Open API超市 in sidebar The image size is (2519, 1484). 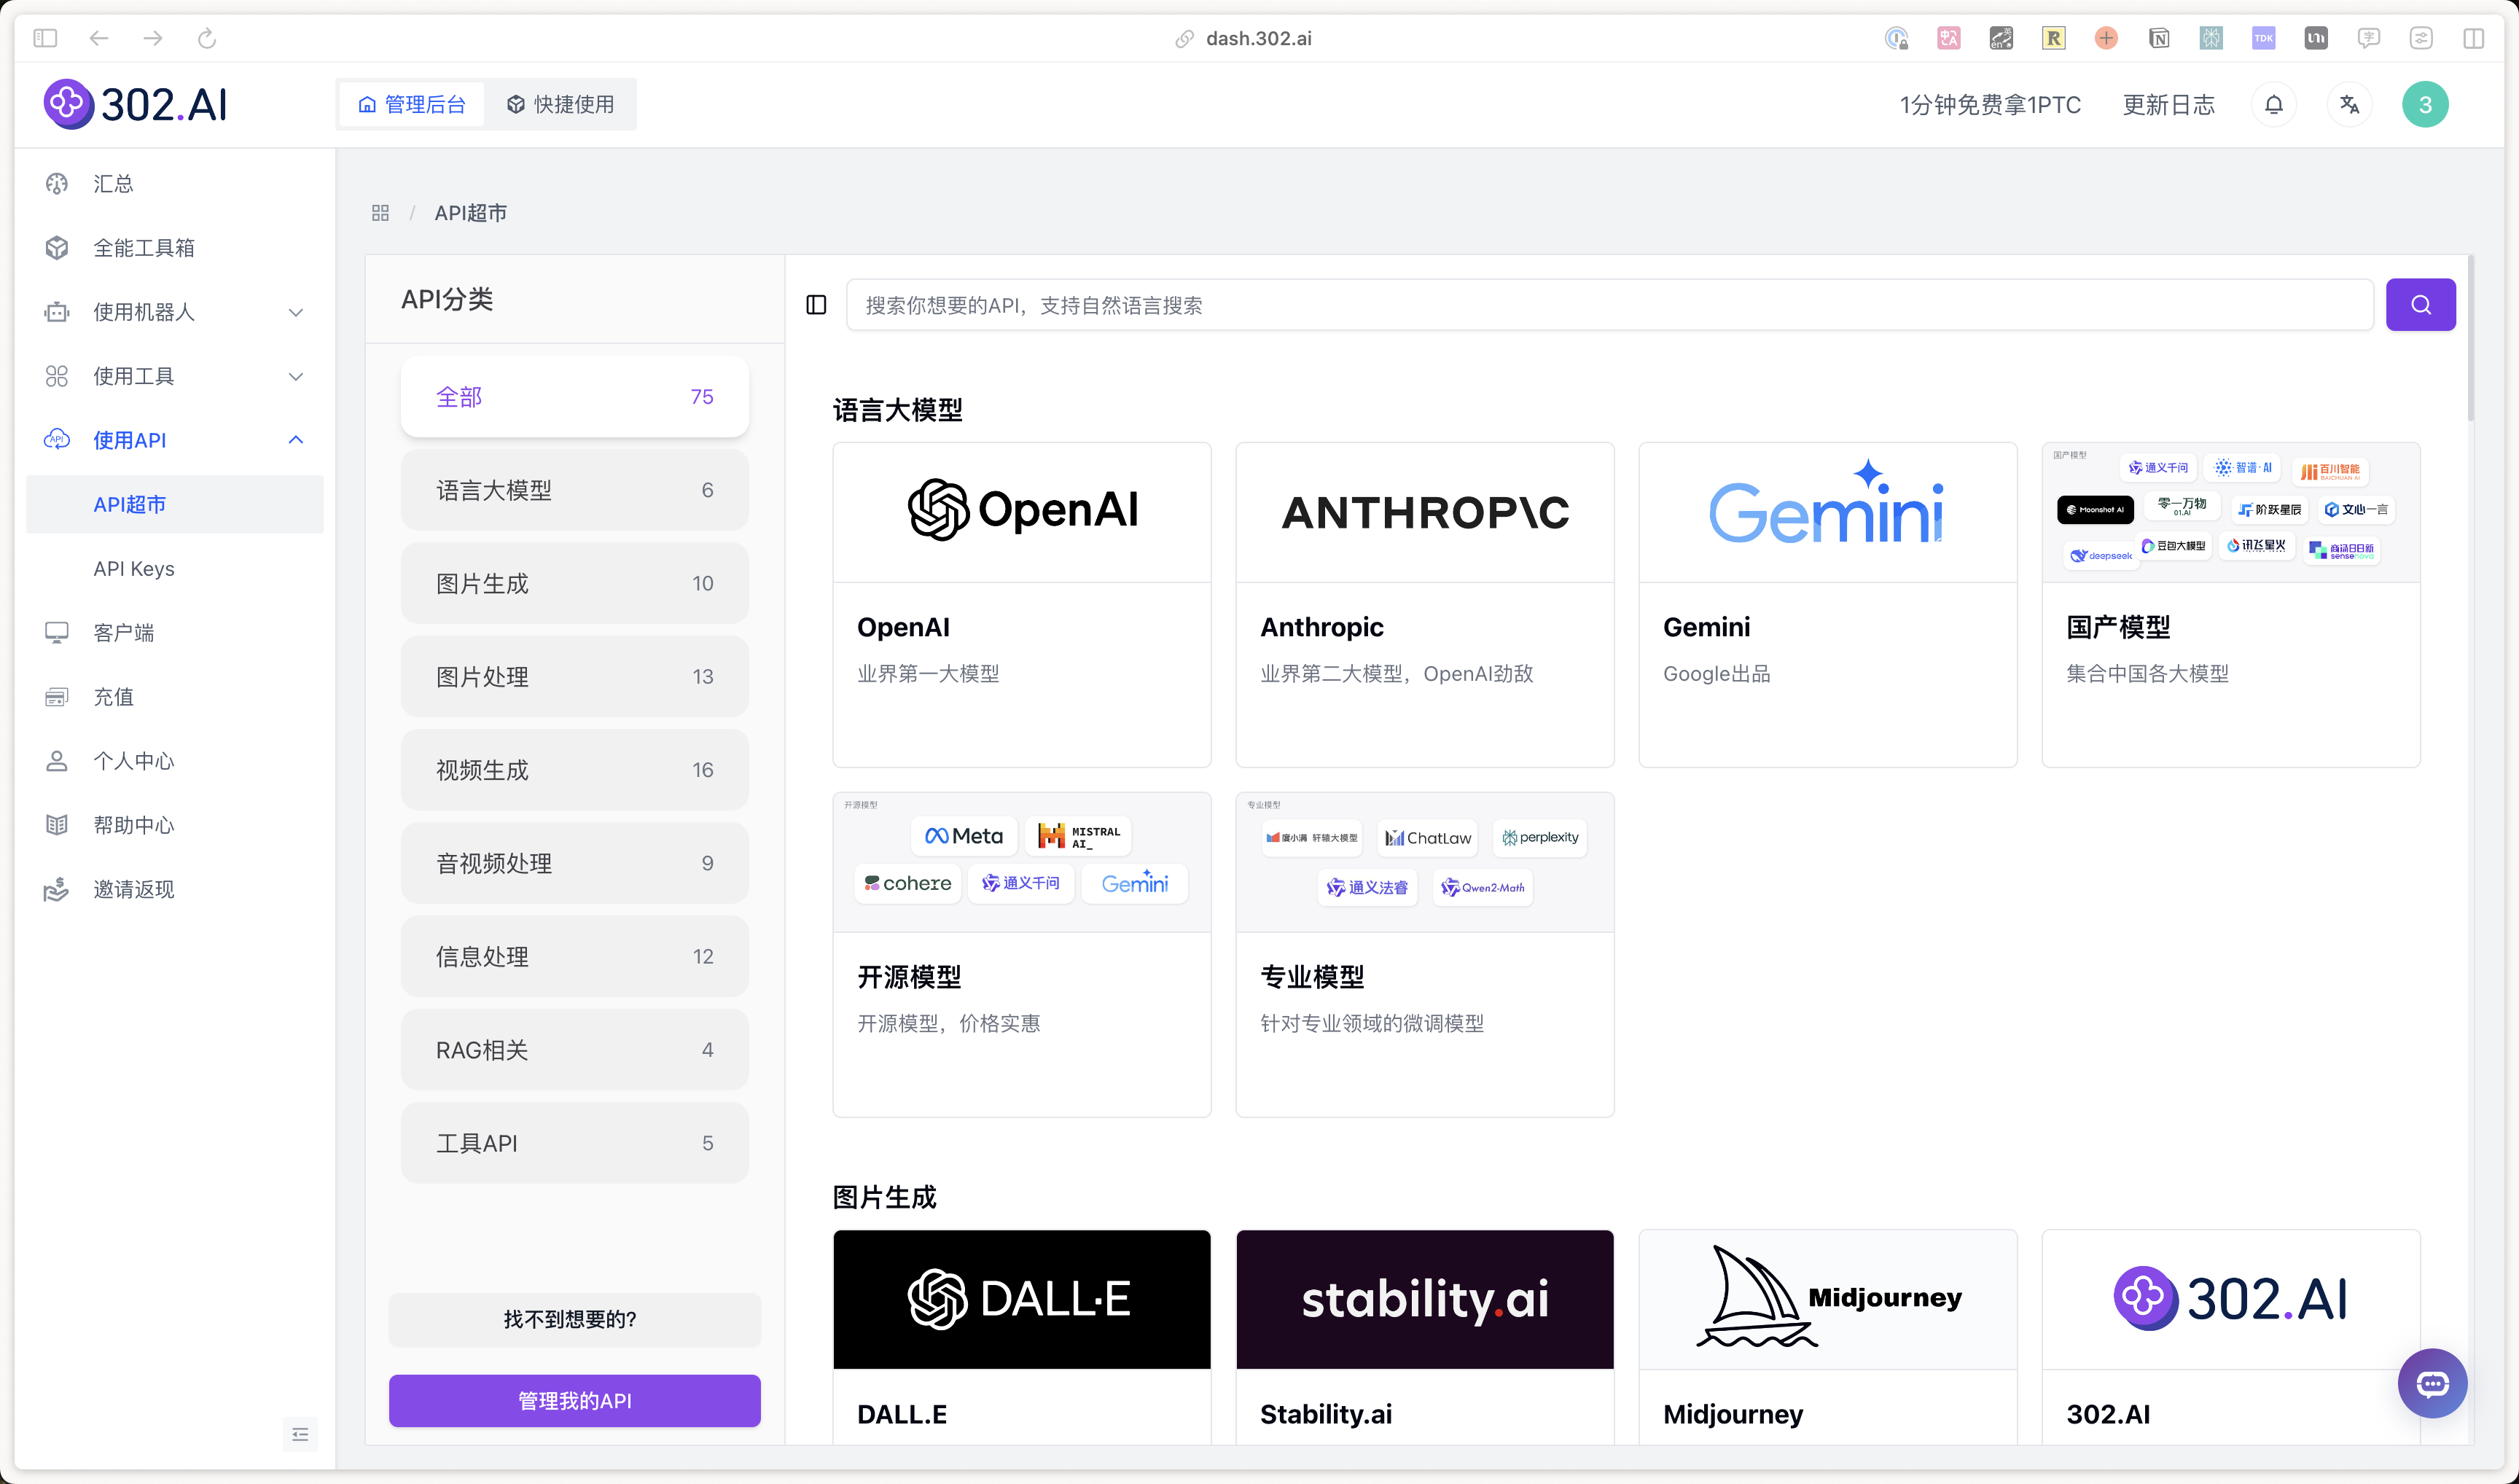175,504
